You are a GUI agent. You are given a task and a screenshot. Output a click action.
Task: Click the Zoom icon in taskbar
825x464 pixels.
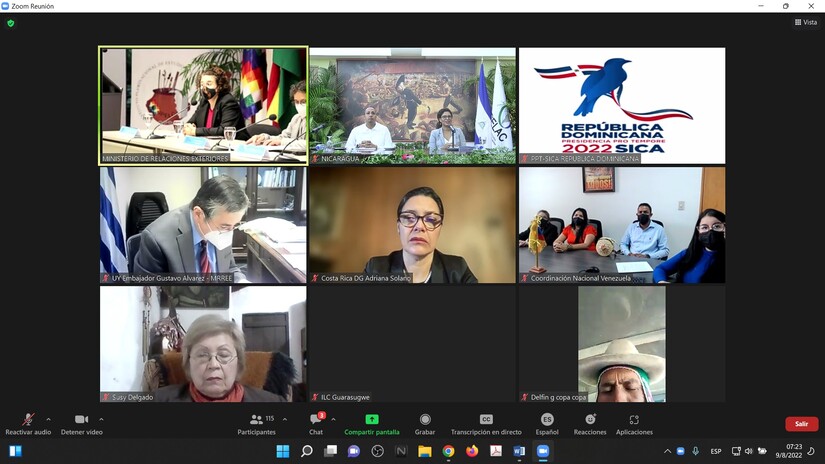tap(542, 451)
